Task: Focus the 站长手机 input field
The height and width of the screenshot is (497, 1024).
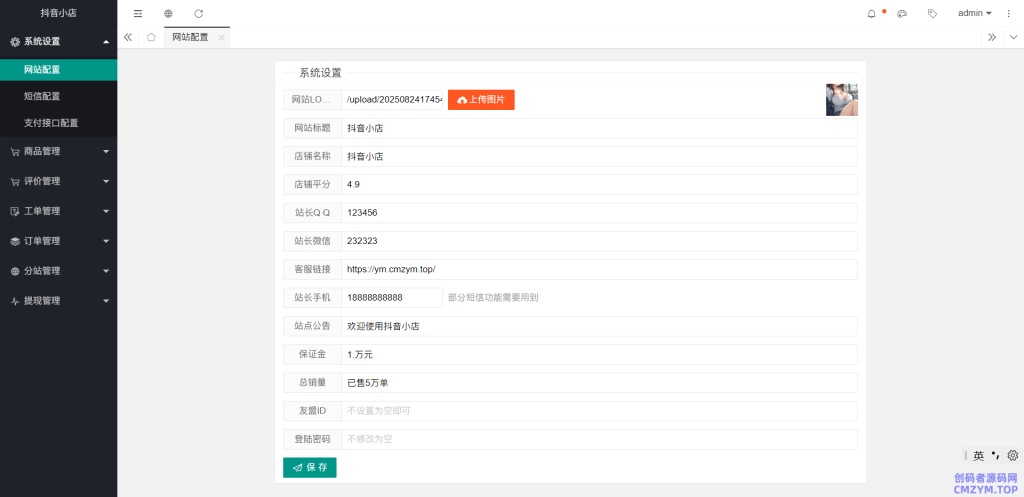Action: (x=392, y=298)
